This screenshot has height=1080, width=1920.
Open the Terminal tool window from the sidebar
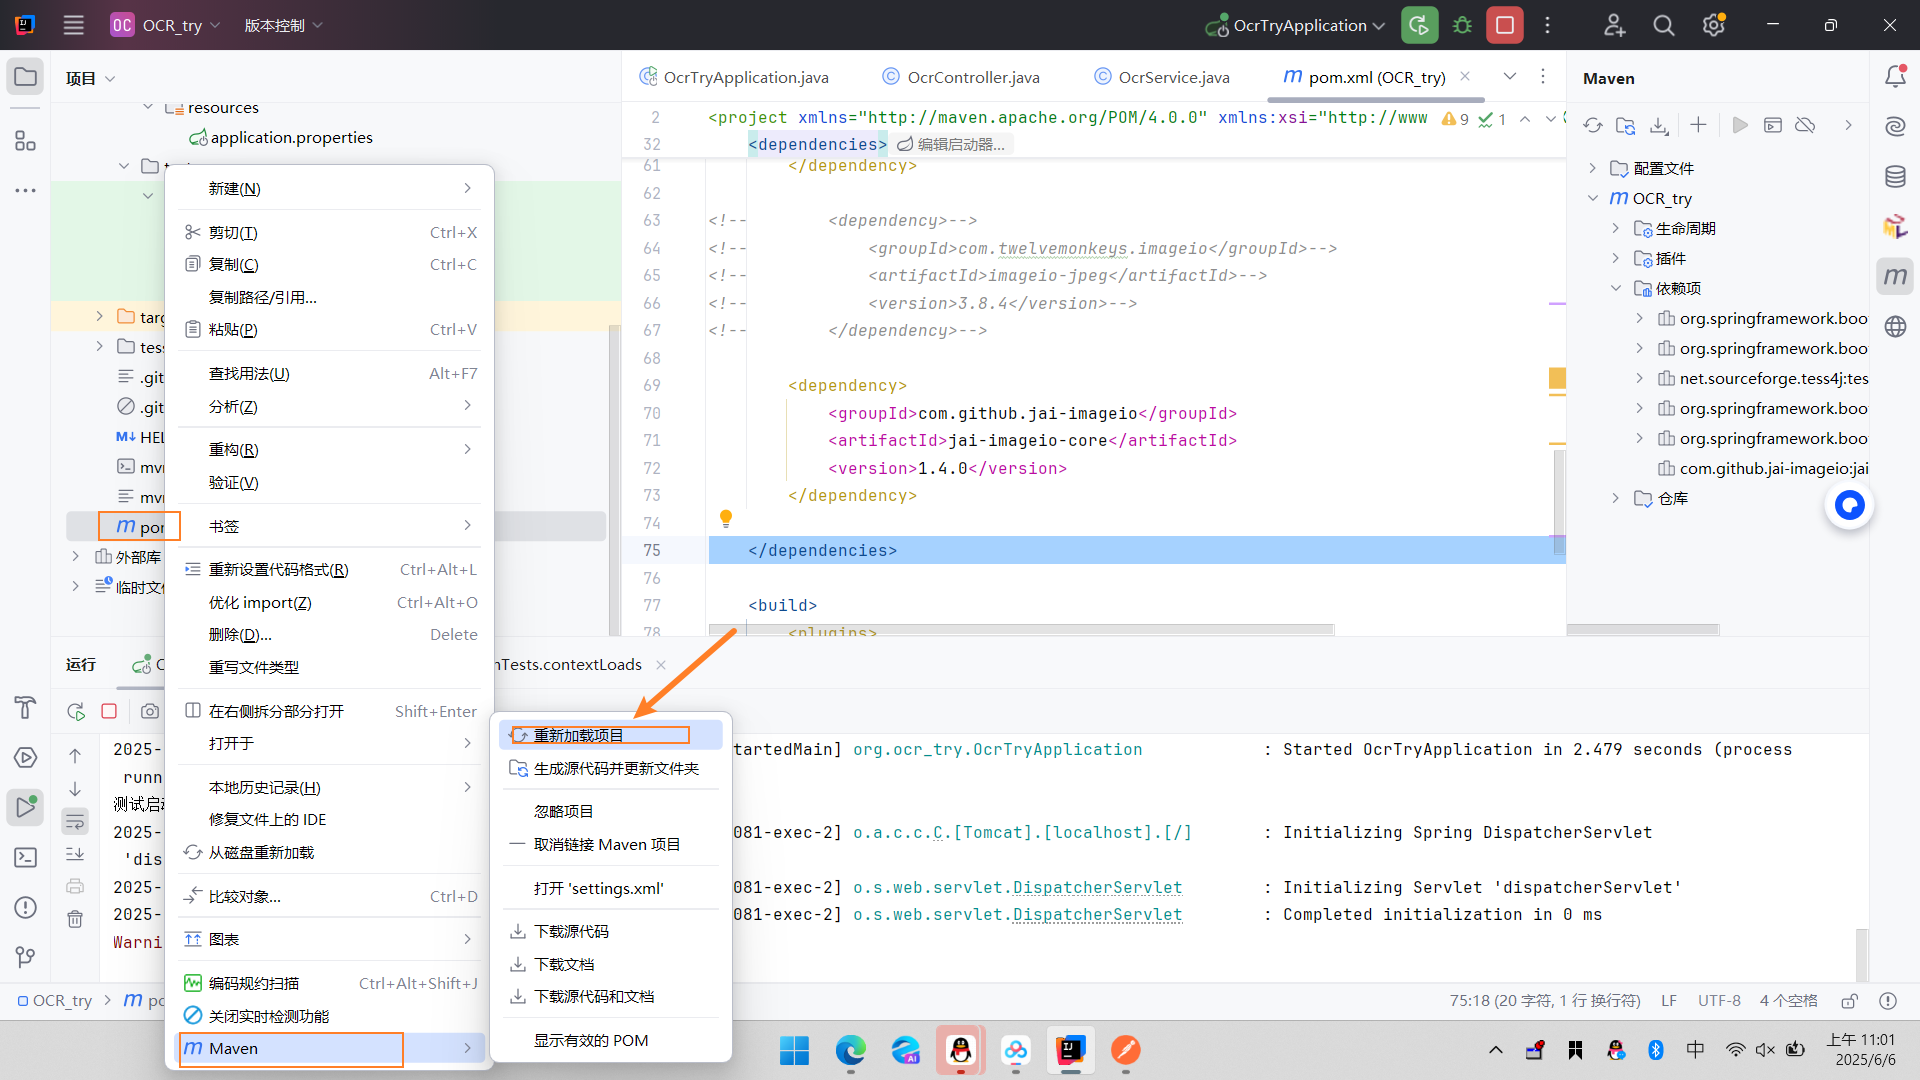pyautogui.click(x=25, y=857)
